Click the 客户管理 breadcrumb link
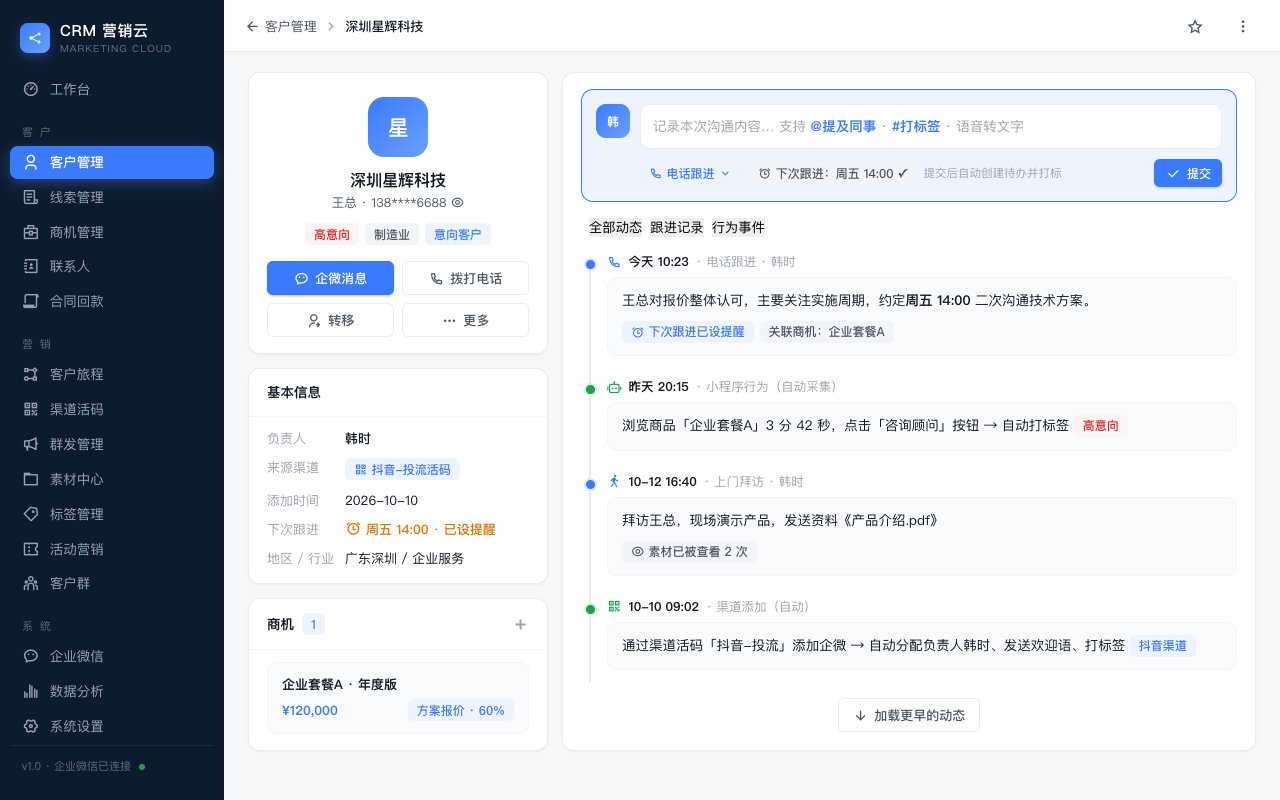1280x800 pixels. coord(291,27)
